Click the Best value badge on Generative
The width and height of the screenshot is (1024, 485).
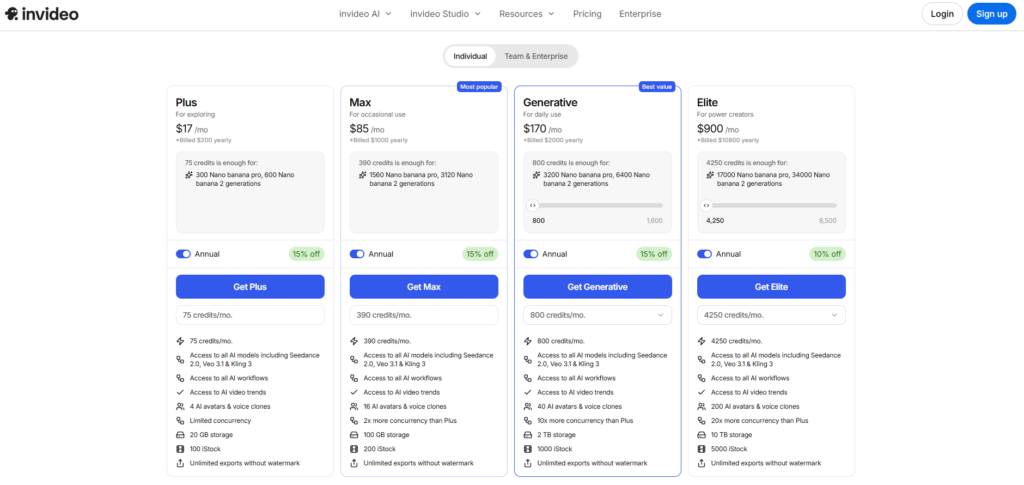pos(657,86)
